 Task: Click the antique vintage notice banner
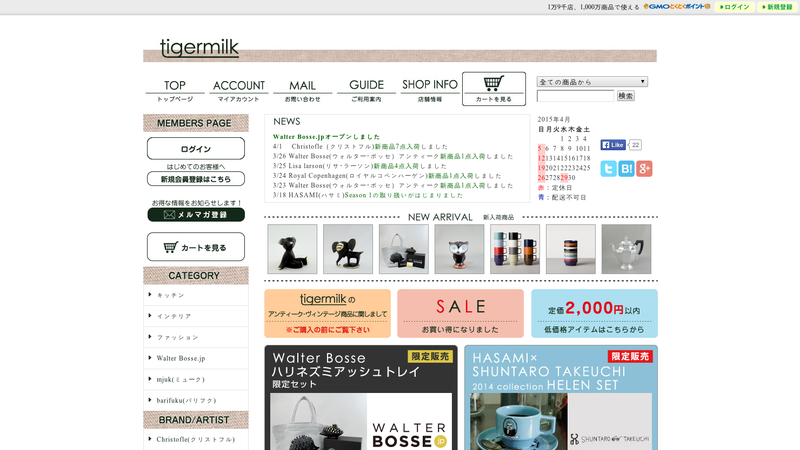[328, 313]
